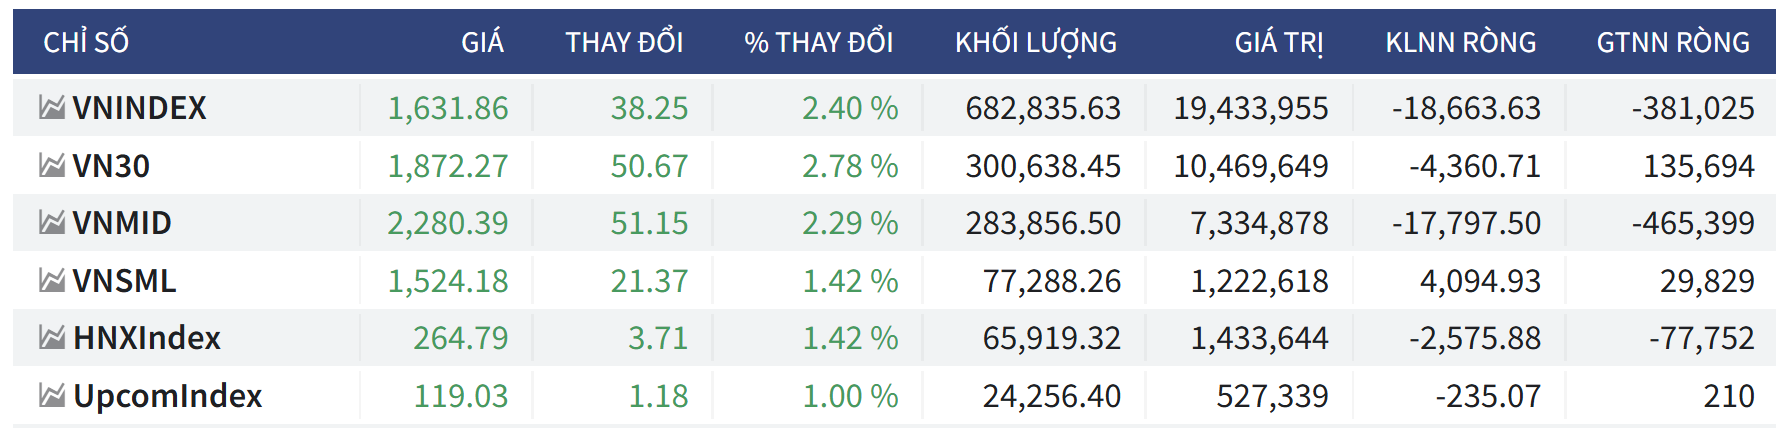This screenshot has width=1776, height=428.
Task: Click the % THAY ĐỔI column header
Action: pos(818,42)
